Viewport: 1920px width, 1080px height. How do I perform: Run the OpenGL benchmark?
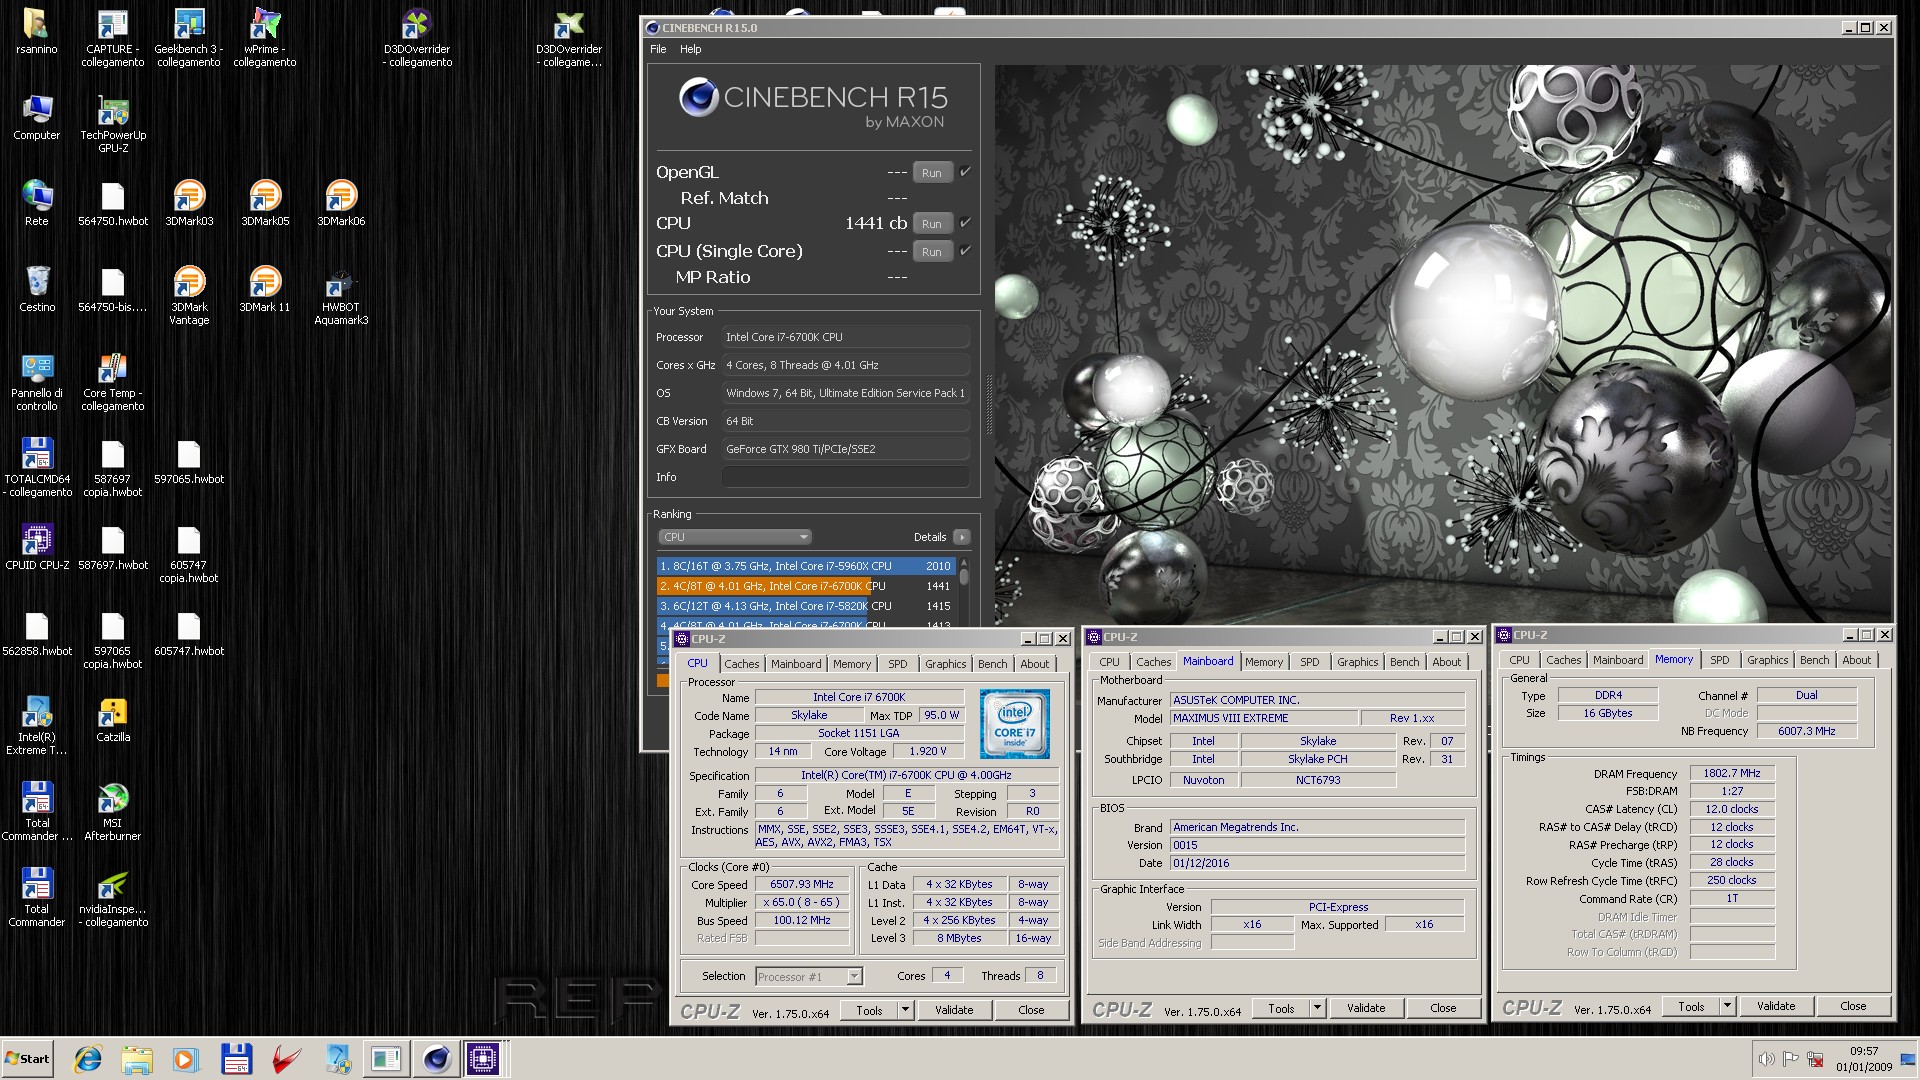(932, 173)
